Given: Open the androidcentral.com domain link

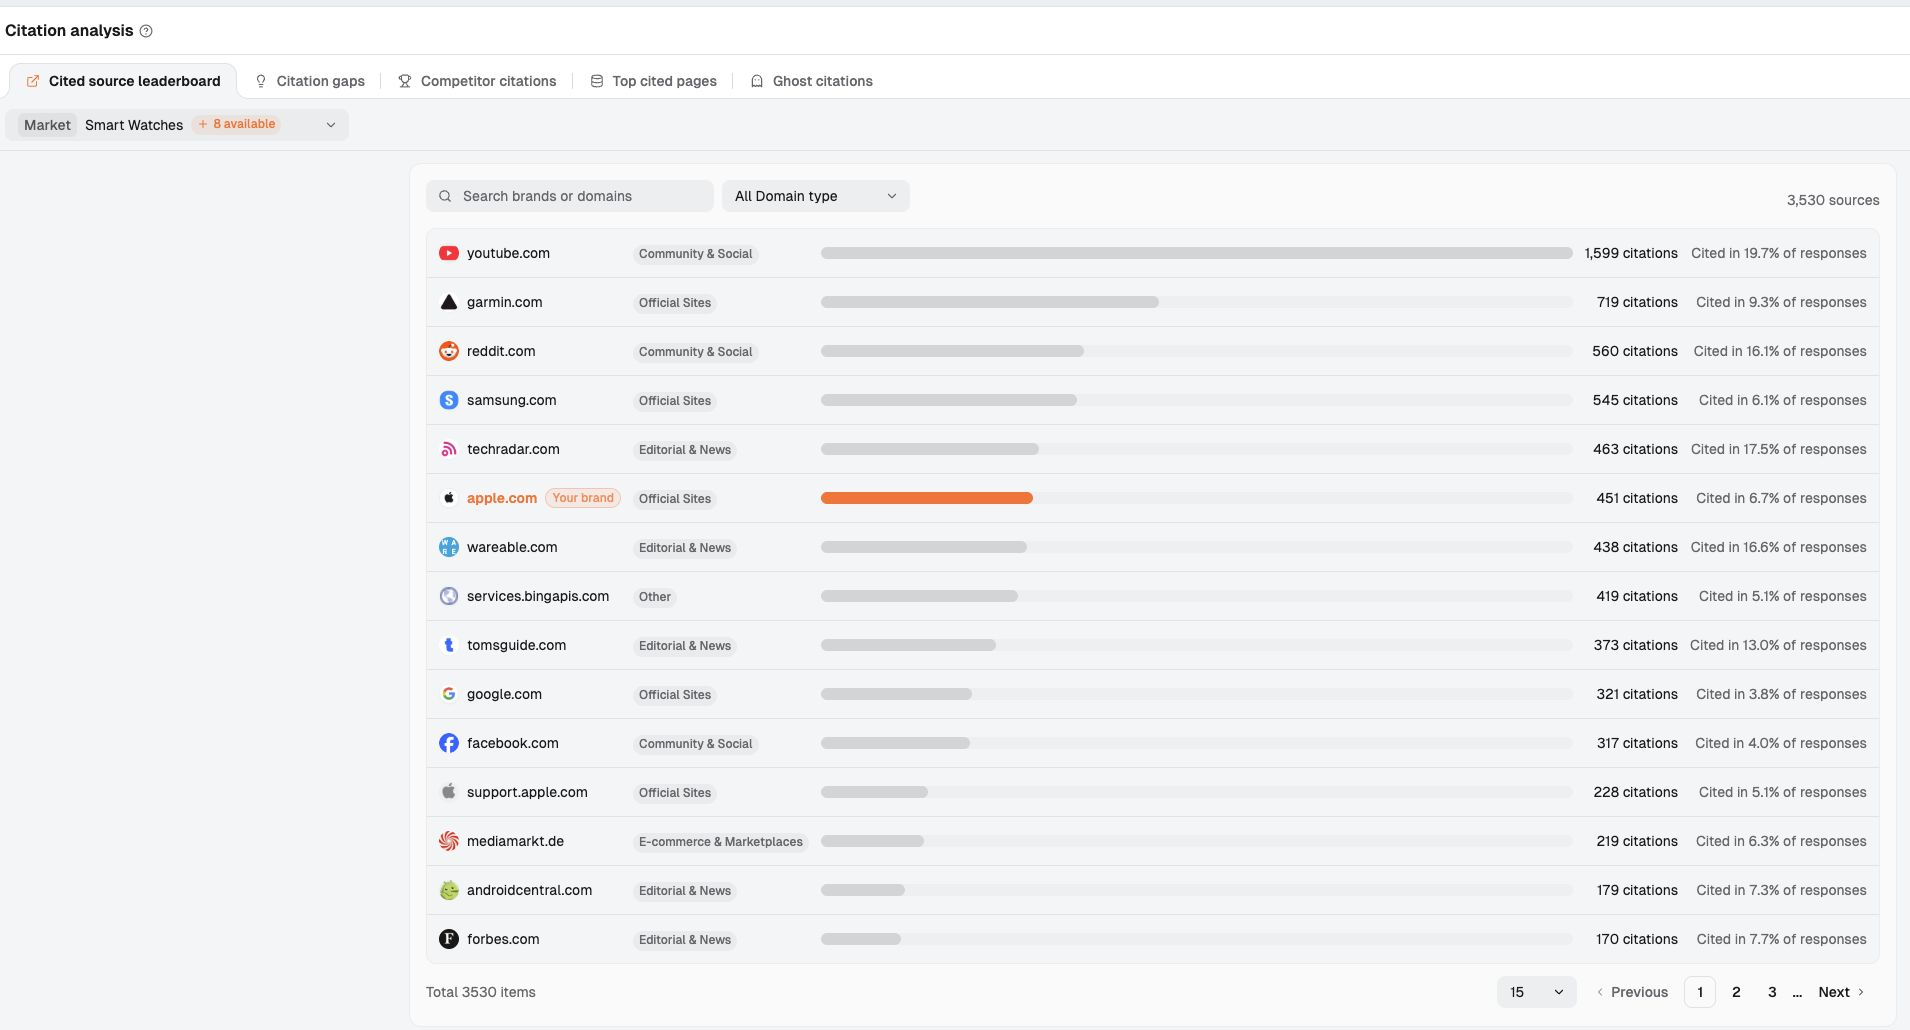Looking at the screenshot, I should [x=530, y=891].
